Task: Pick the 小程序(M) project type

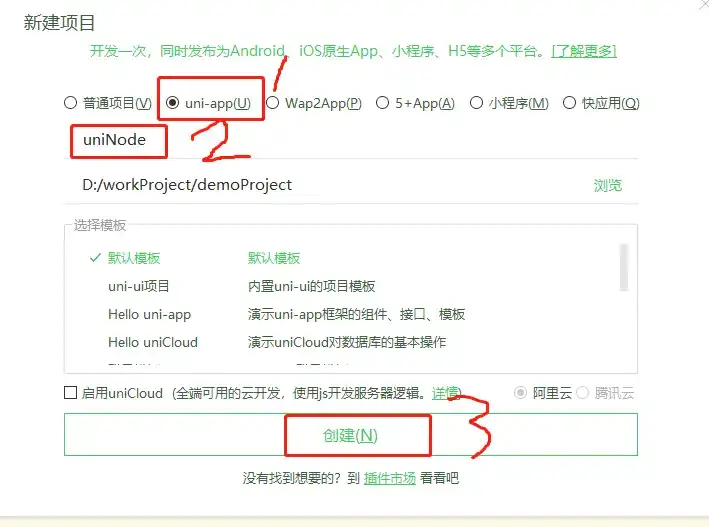Action: pos(476,103)
